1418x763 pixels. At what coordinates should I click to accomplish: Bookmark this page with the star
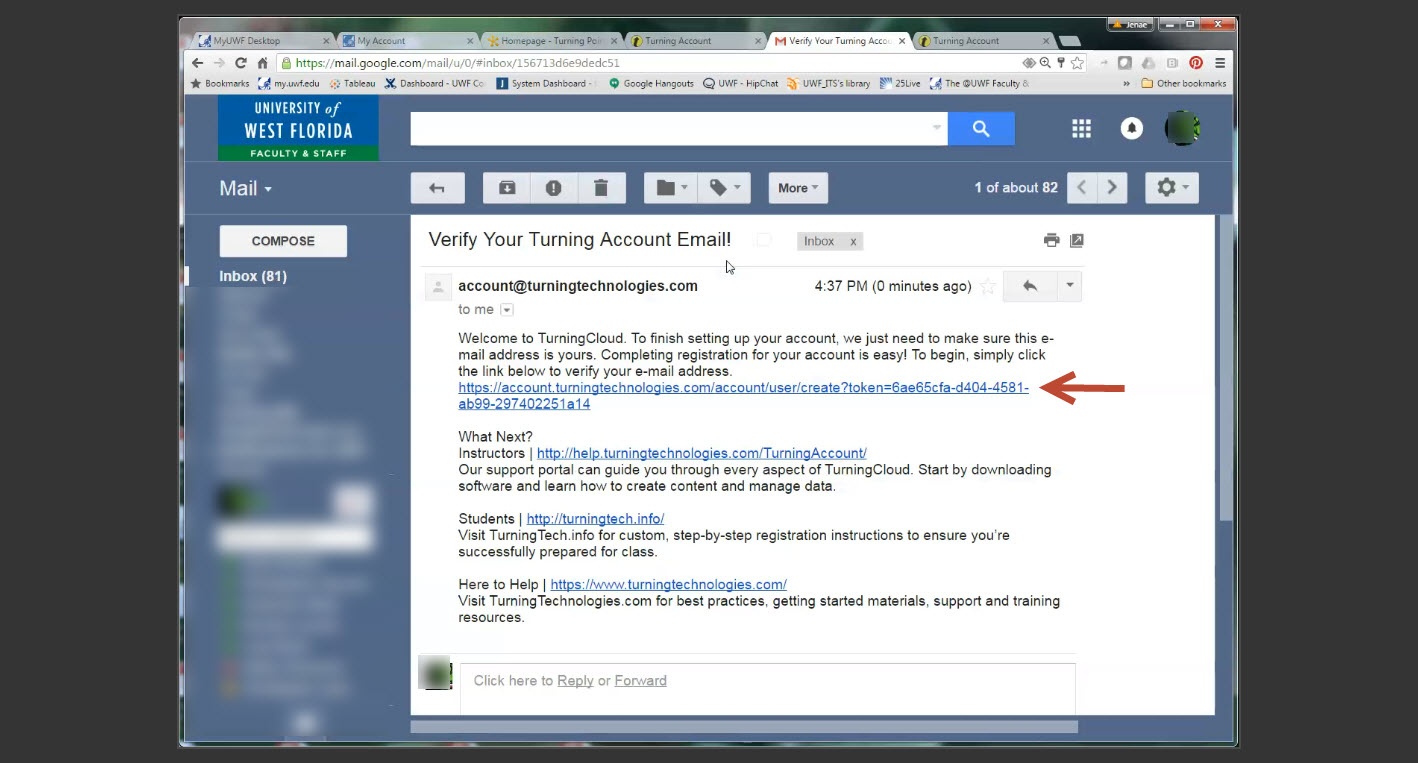1077,62
